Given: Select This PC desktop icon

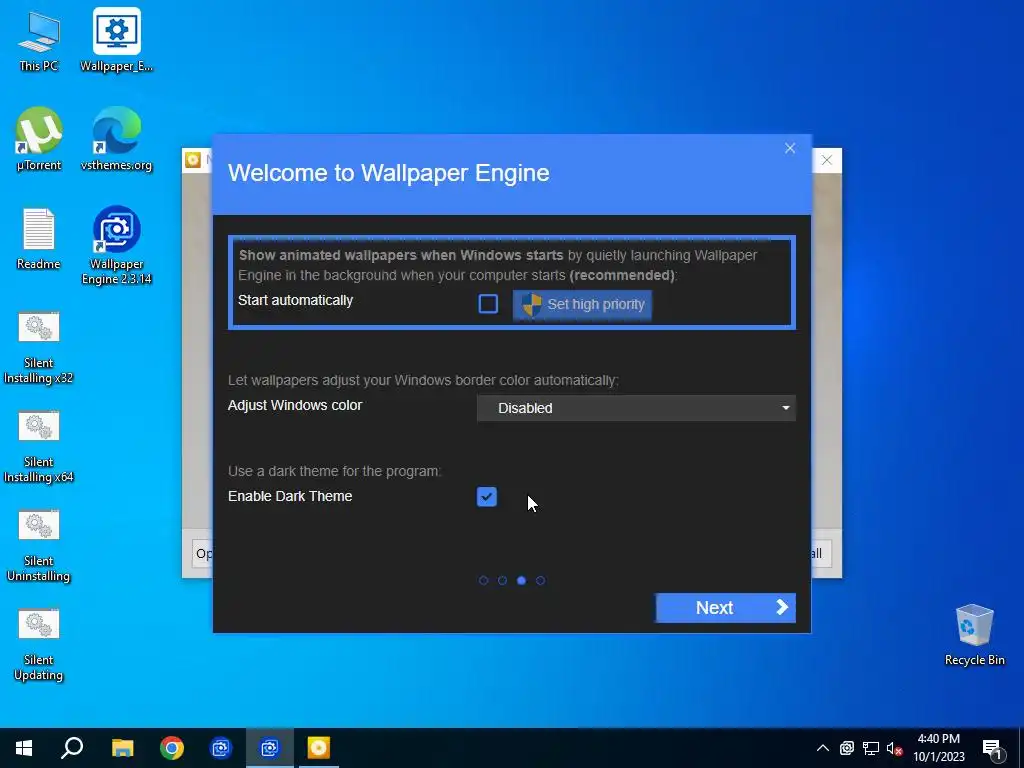Looking at the screenshot, I should tap(39, 41).
